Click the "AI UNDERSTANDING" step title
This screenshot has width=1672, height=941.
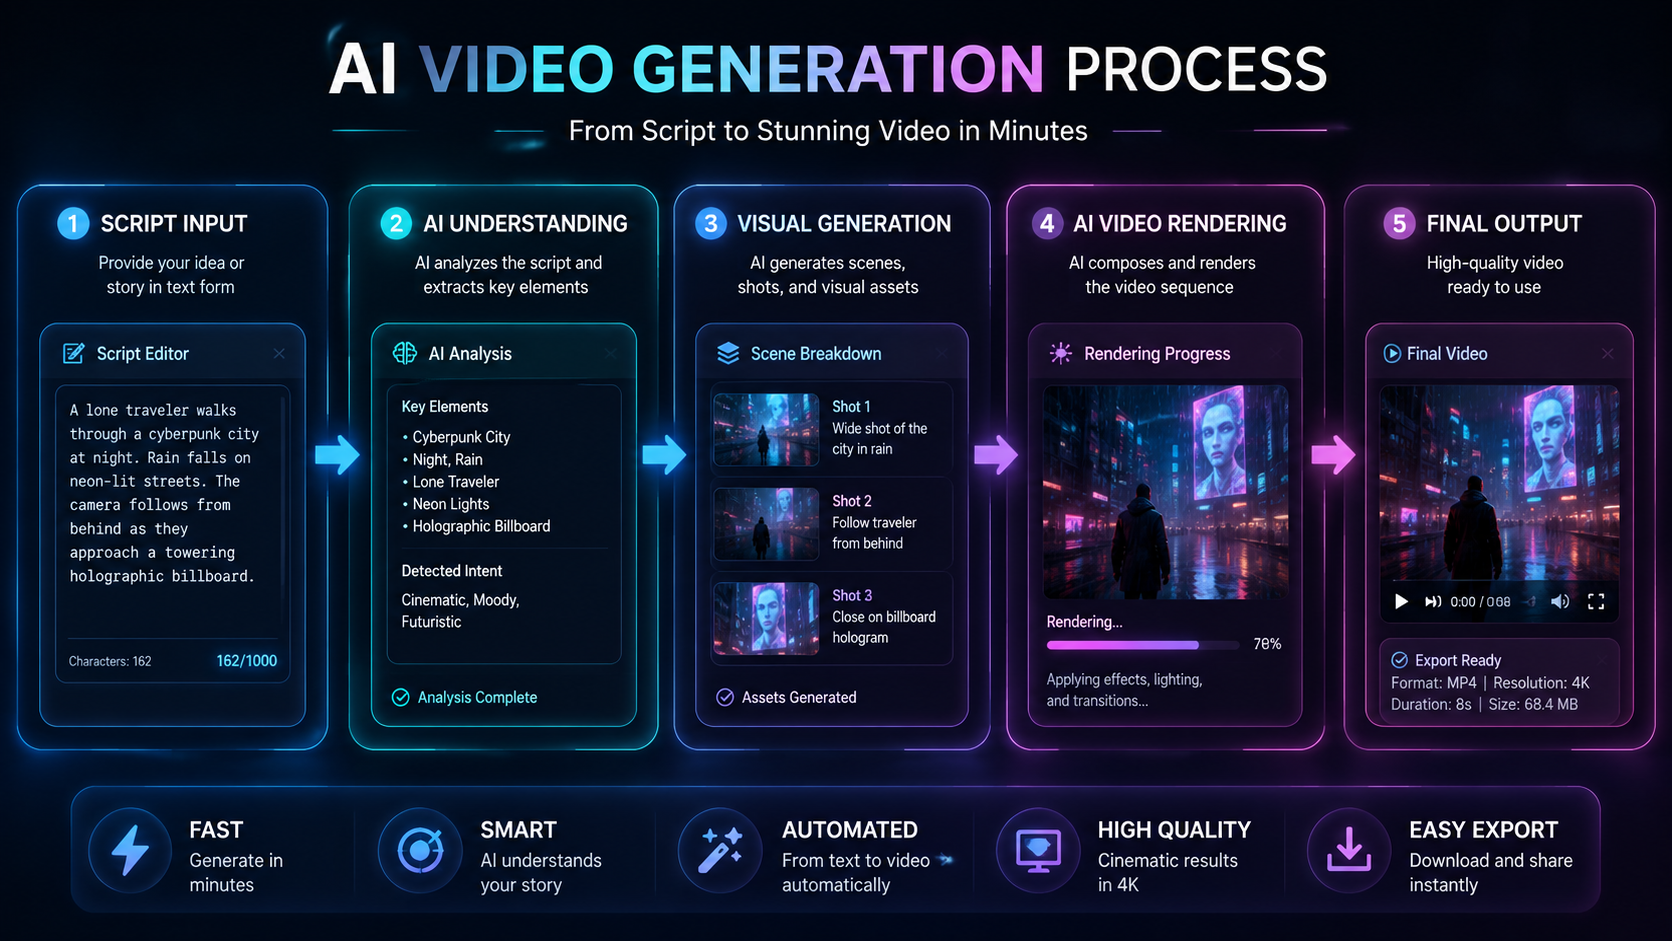pyautogui.click(x=525, y=224)
